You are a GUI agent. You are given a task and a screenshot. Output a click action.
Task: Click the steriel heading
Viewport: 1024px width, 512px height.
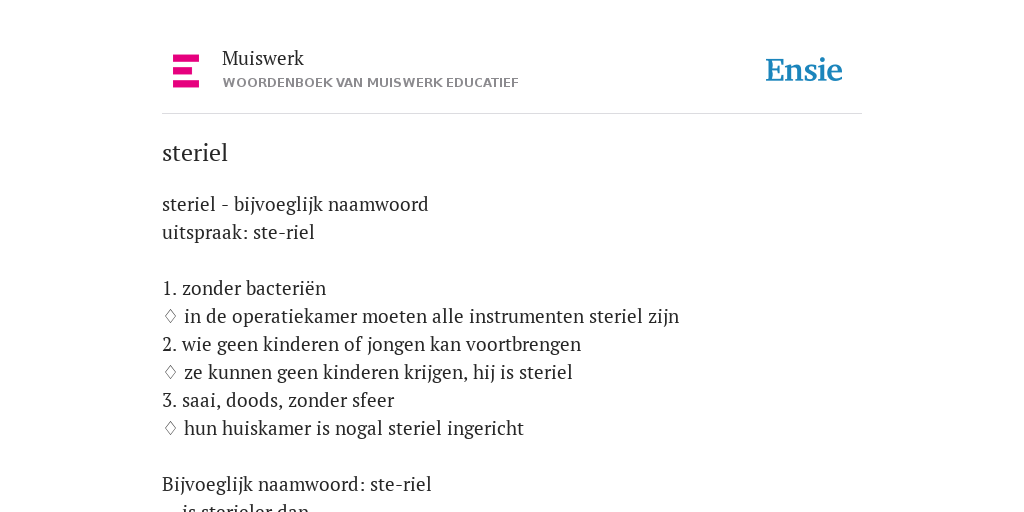coord(195,153)
